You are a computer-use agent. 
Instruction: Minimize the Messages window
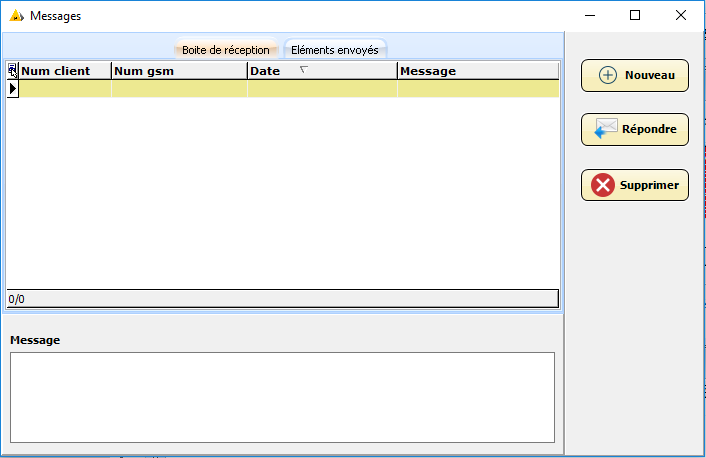(x=589, y=16)
